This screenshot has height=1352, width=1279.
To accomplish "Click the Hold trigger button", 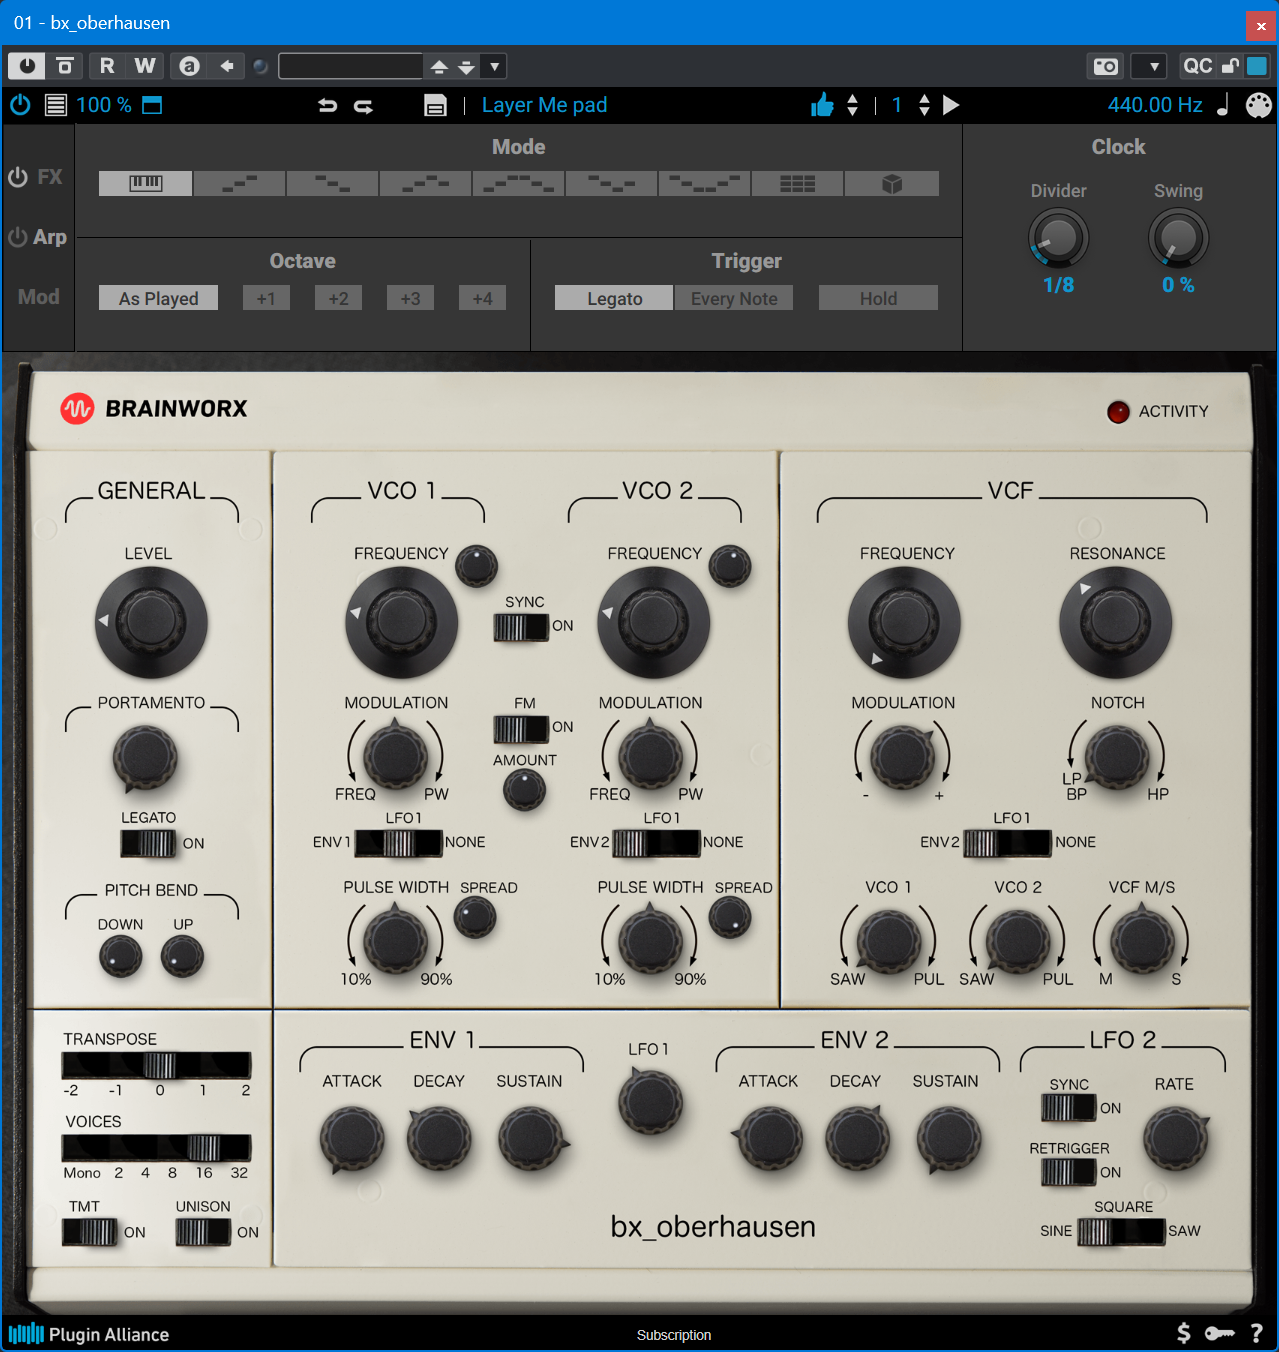I will pyautogui.click(x=878, y=298).
